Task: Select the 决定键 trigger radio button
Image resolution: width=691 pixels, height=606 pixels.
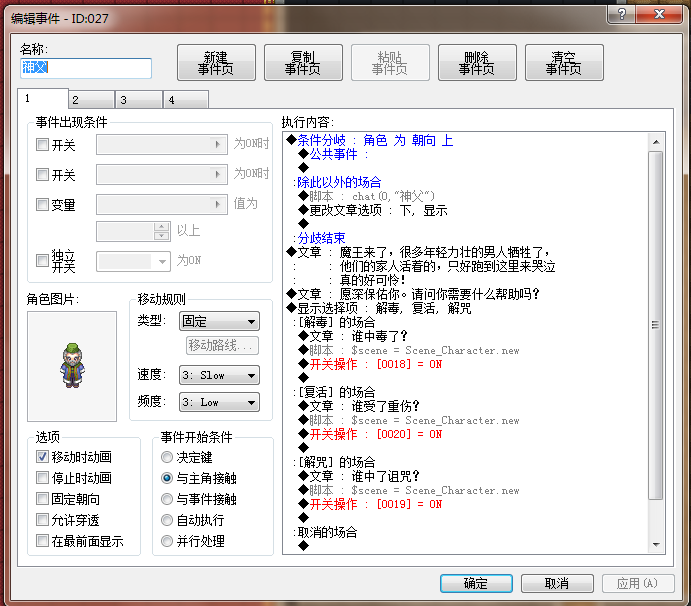Action: [x=167, y=457]
